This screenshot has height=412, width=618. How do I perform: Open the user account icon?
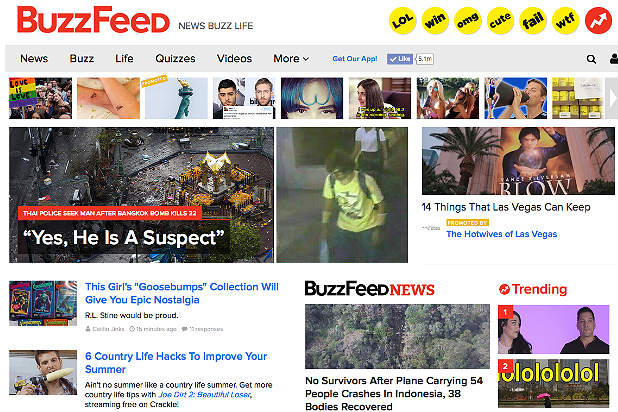[x=614, y=59]
